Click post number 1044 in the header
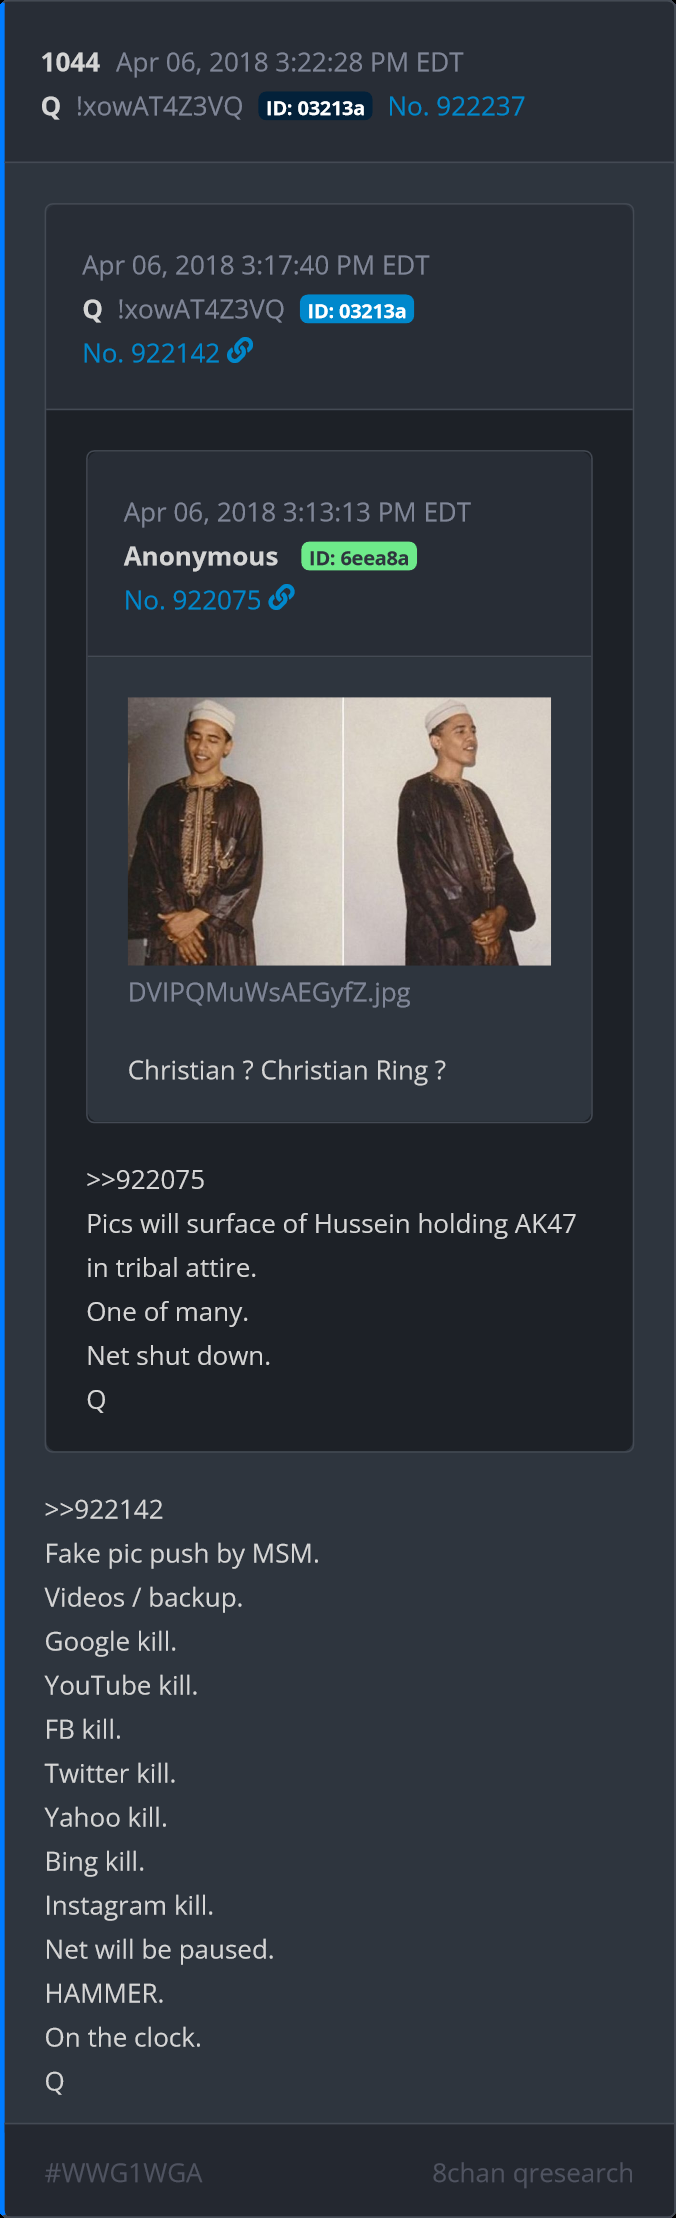The image size is (676, 2218). click(x=70, y=62)
